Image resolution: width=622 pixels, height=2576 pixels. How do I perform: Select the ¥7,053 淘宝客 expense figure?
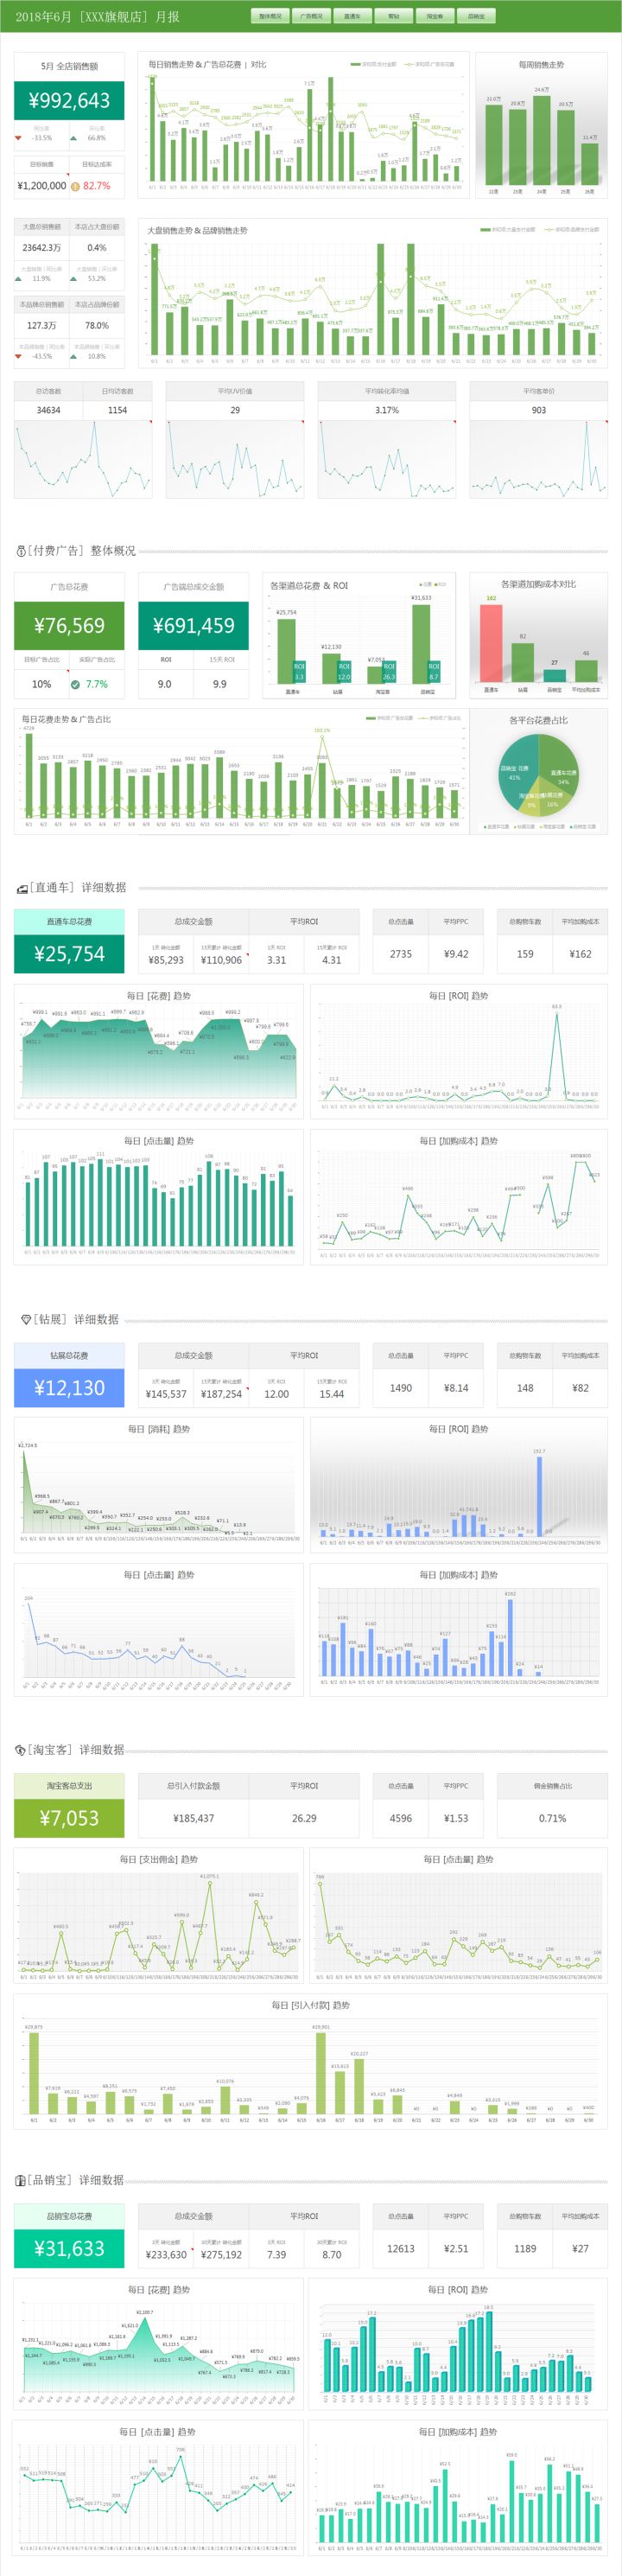[69, 1818]
